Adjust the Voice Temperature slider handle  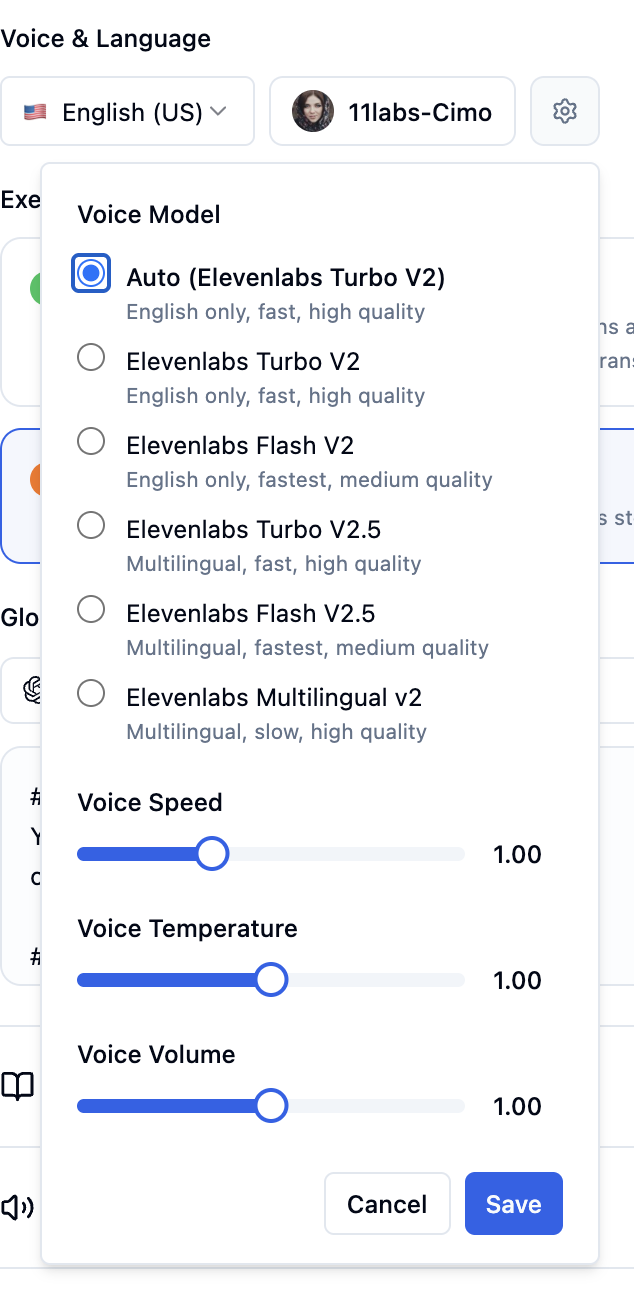[x=270, y=979]
